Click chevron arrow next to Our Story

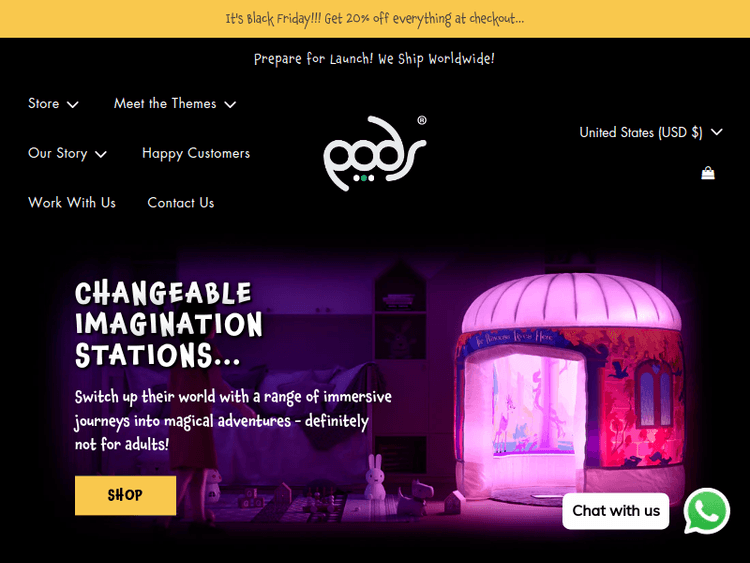(100, 154)
